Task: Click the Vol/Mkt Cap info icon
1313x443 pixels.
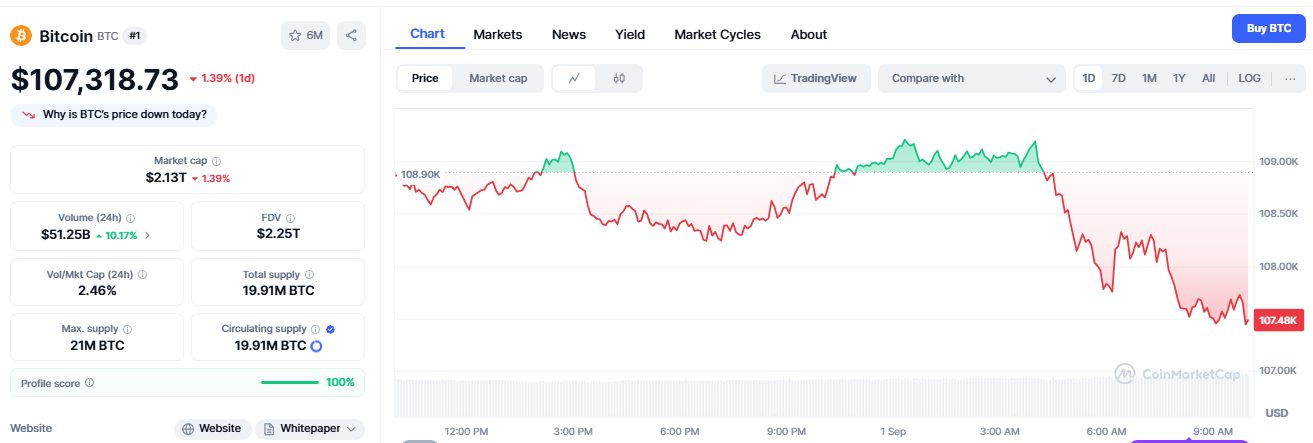Action: click(x=142, y=274)
